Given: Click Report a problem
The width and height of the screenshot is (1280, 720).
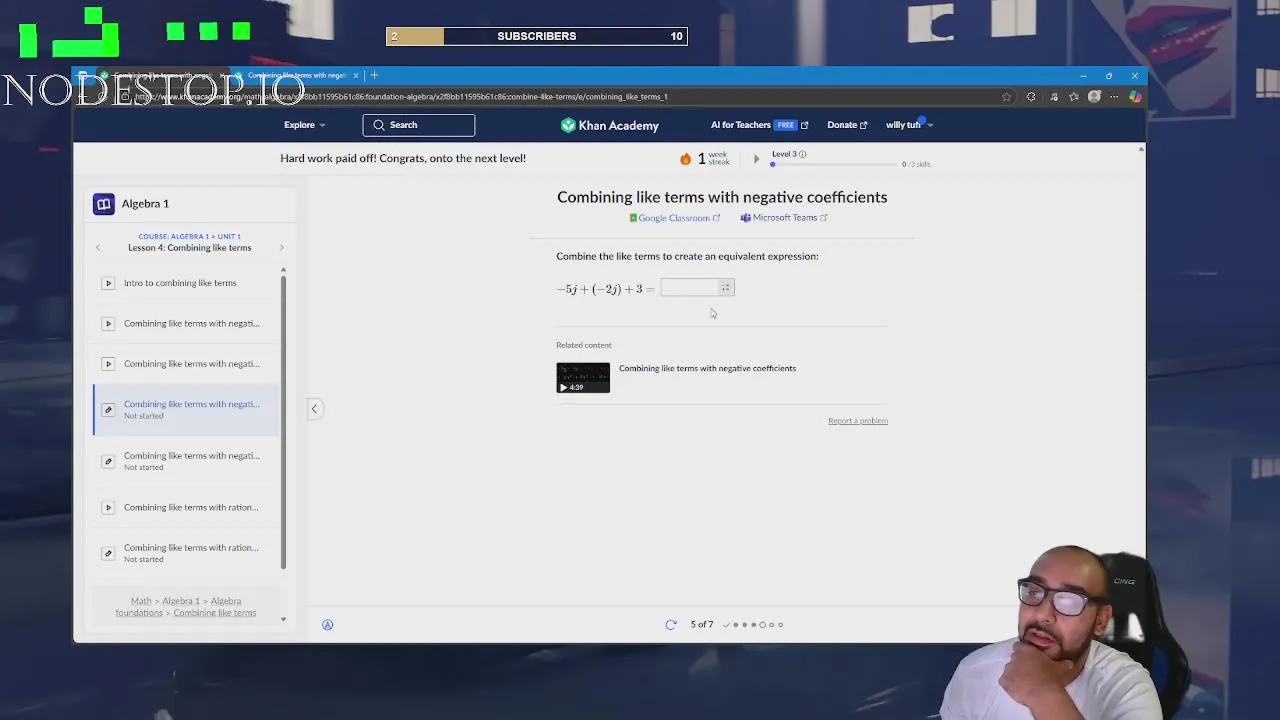Looking at the screenshot, I should tap(858, 421).
